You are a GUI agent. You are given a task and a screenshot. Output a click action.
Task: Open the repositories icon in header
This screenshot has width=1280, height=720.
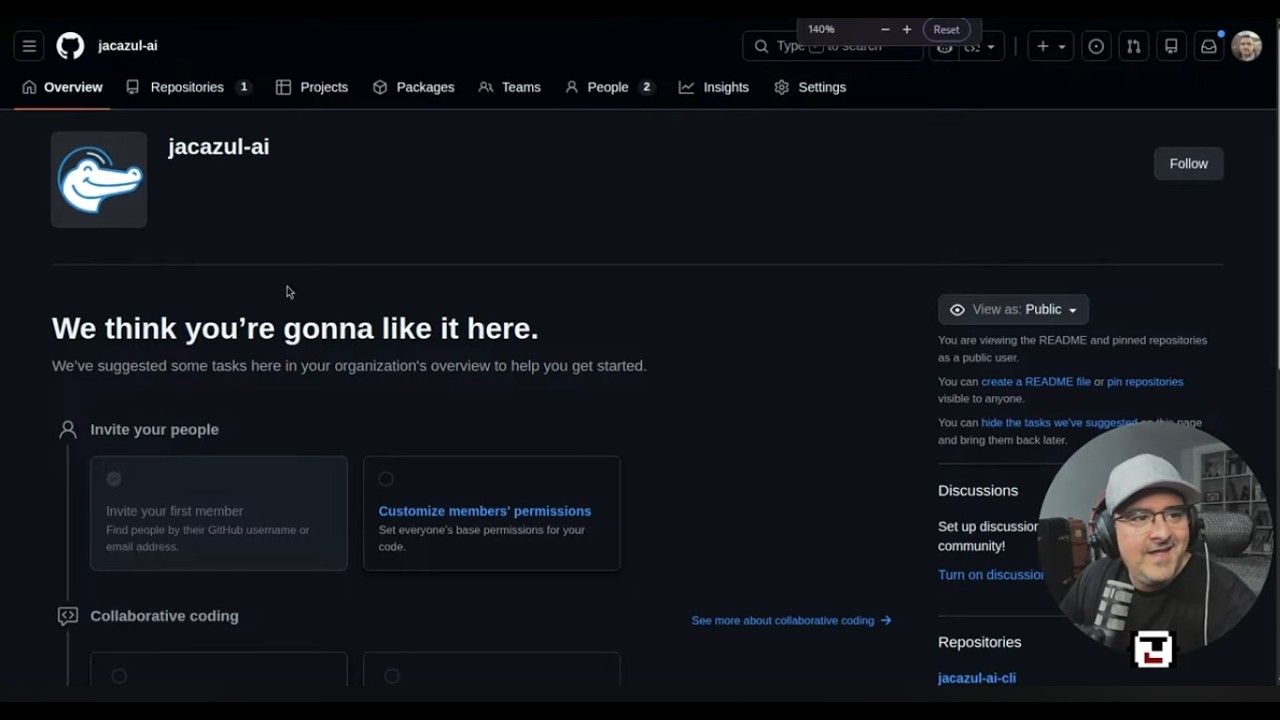pos(1171,46)
